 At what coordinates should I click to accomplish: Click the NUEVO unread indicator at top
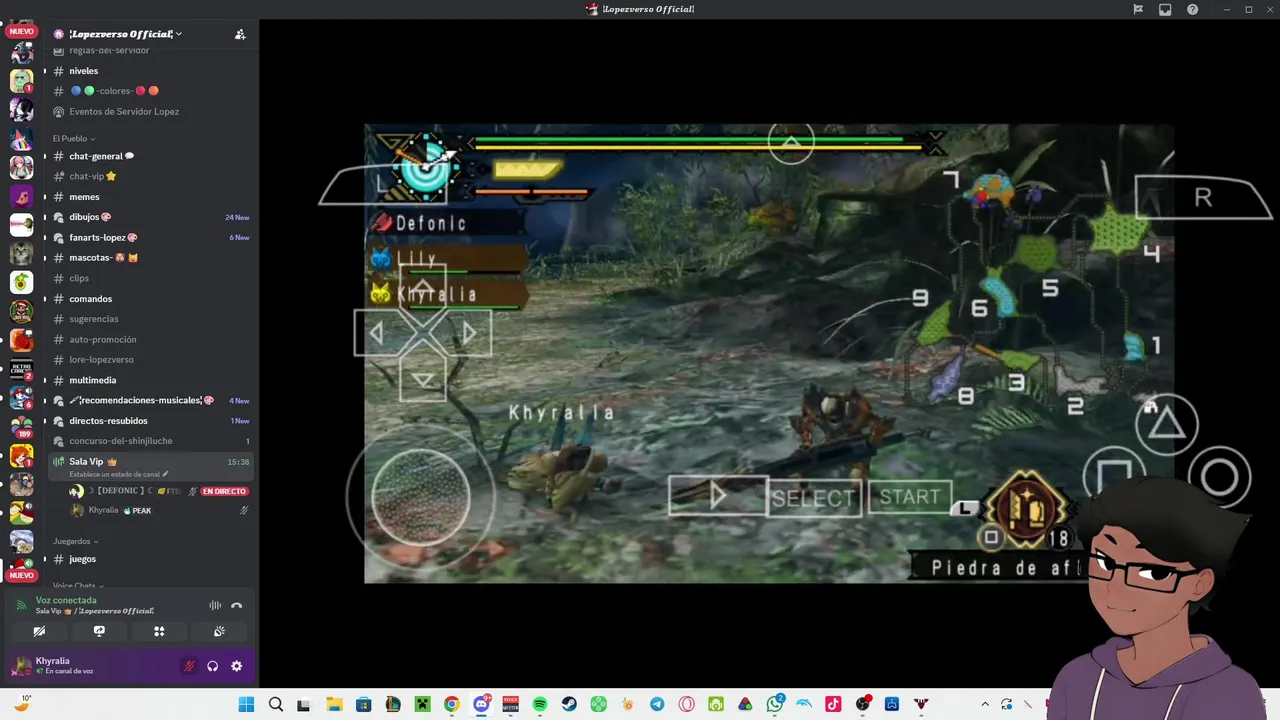pos(21,32)
